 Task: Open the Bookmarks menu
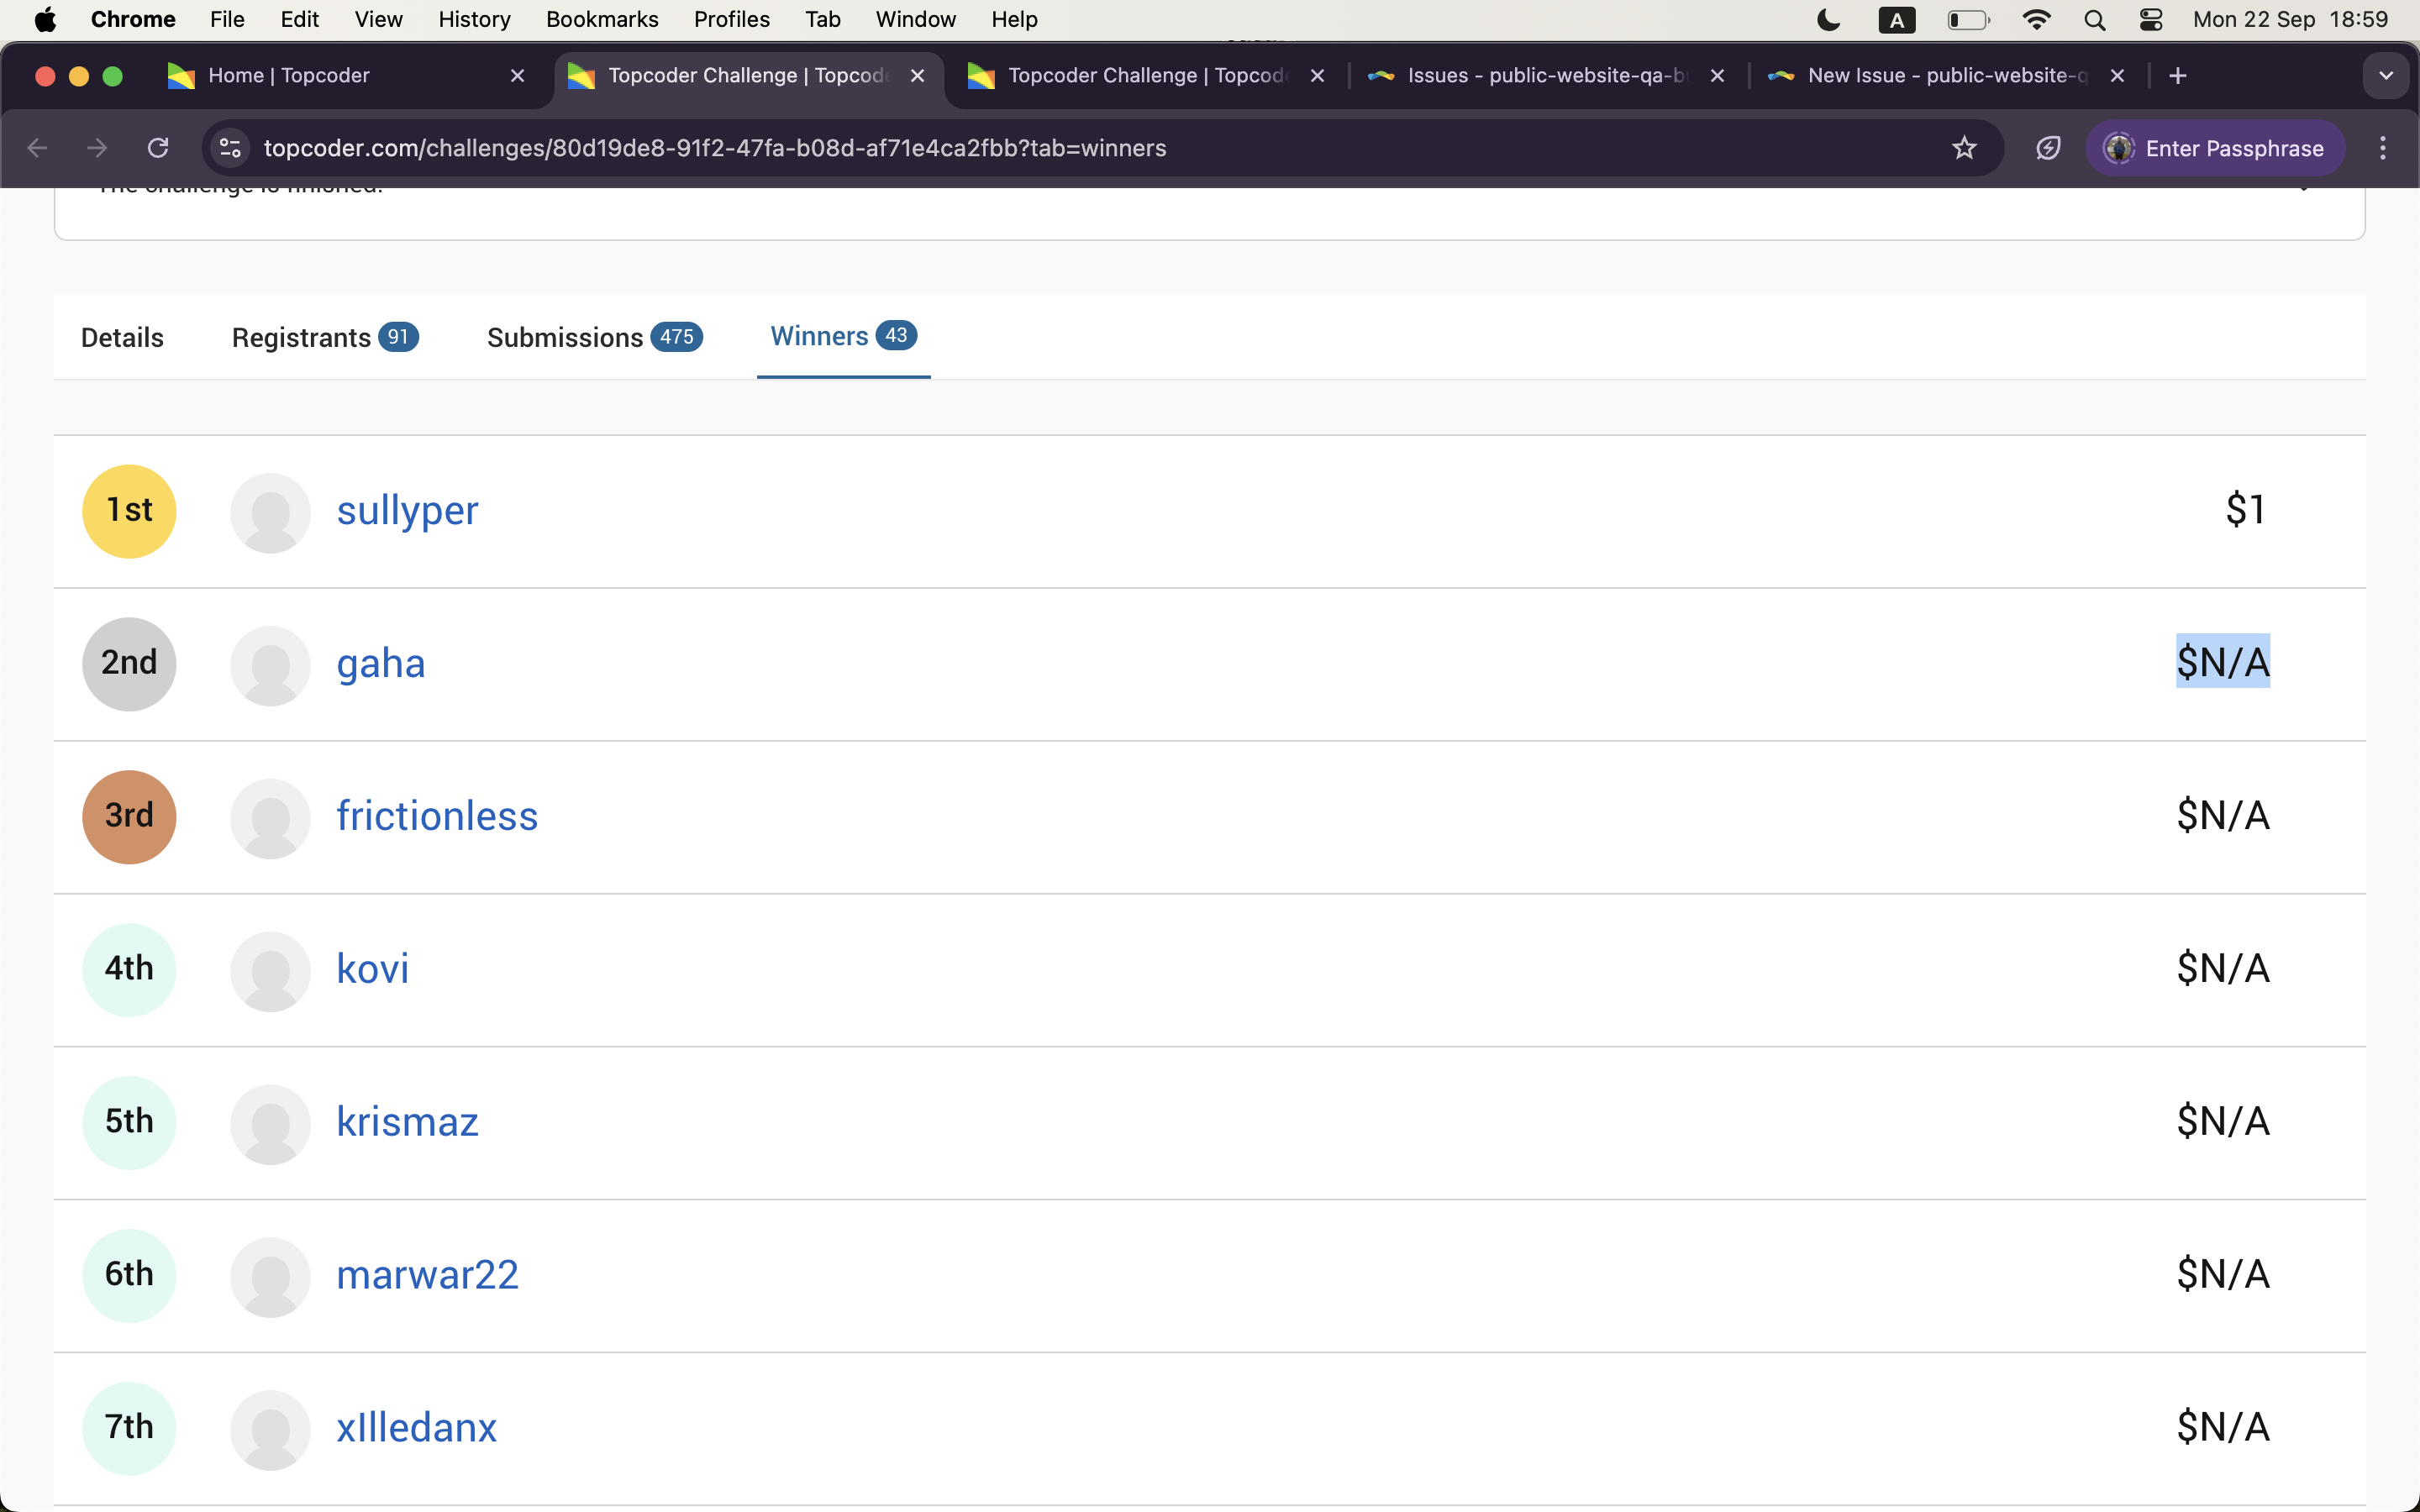tap(601, 20)
